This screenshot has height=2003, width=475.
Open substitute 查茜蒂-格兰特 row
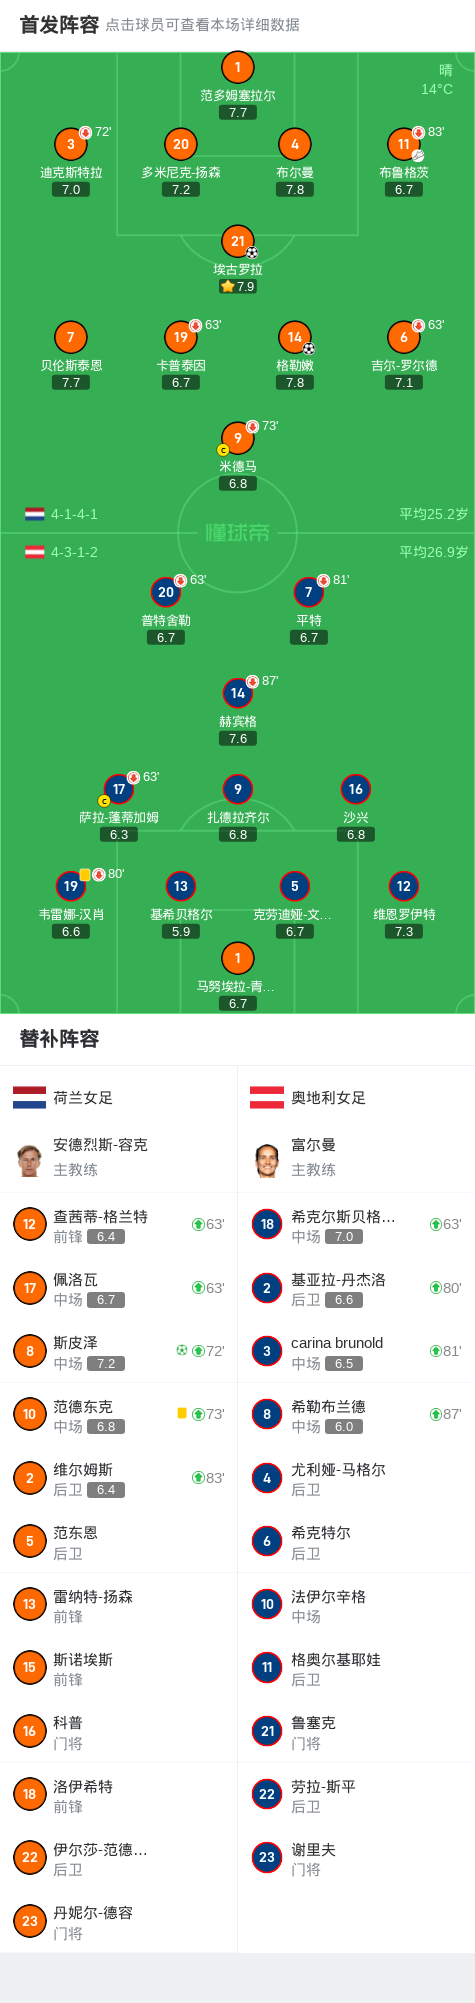[119, 1224]
